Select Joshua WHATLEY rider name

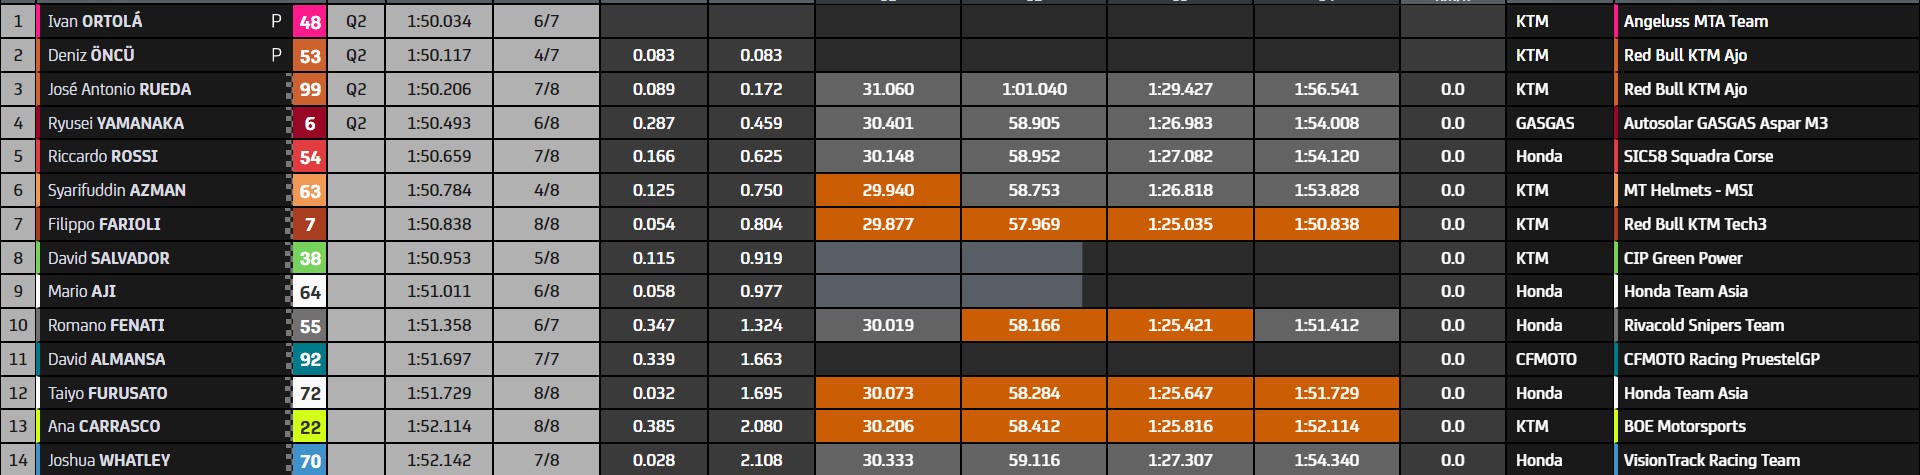(x=109, y=460)
